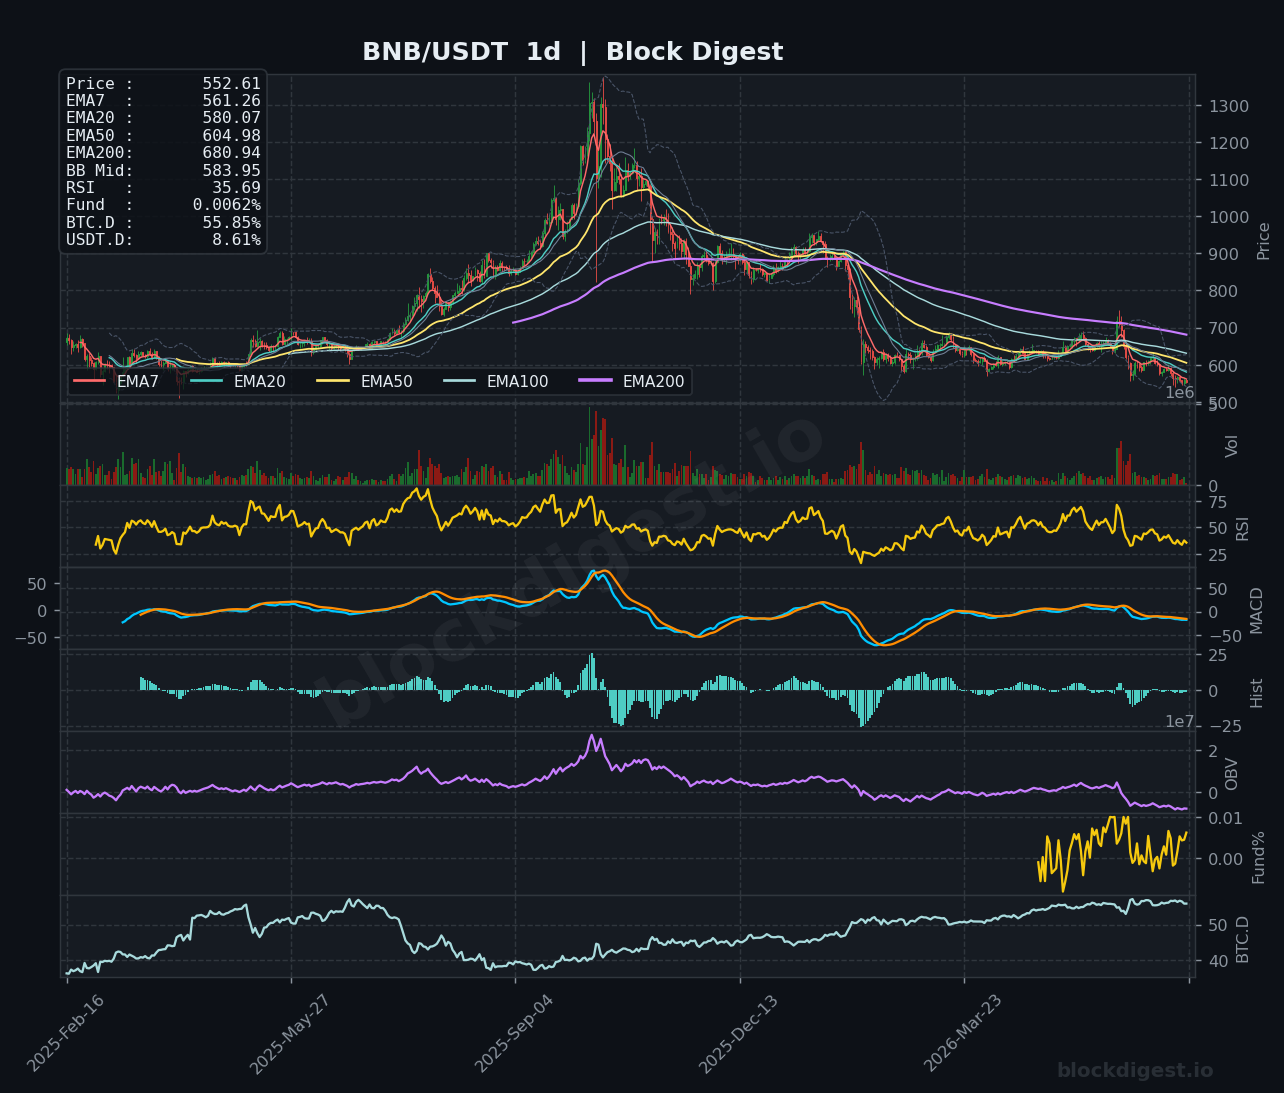Click the purple EMA200 legend line swatch
This screenshot has width=1284, height=1093.
595,381
